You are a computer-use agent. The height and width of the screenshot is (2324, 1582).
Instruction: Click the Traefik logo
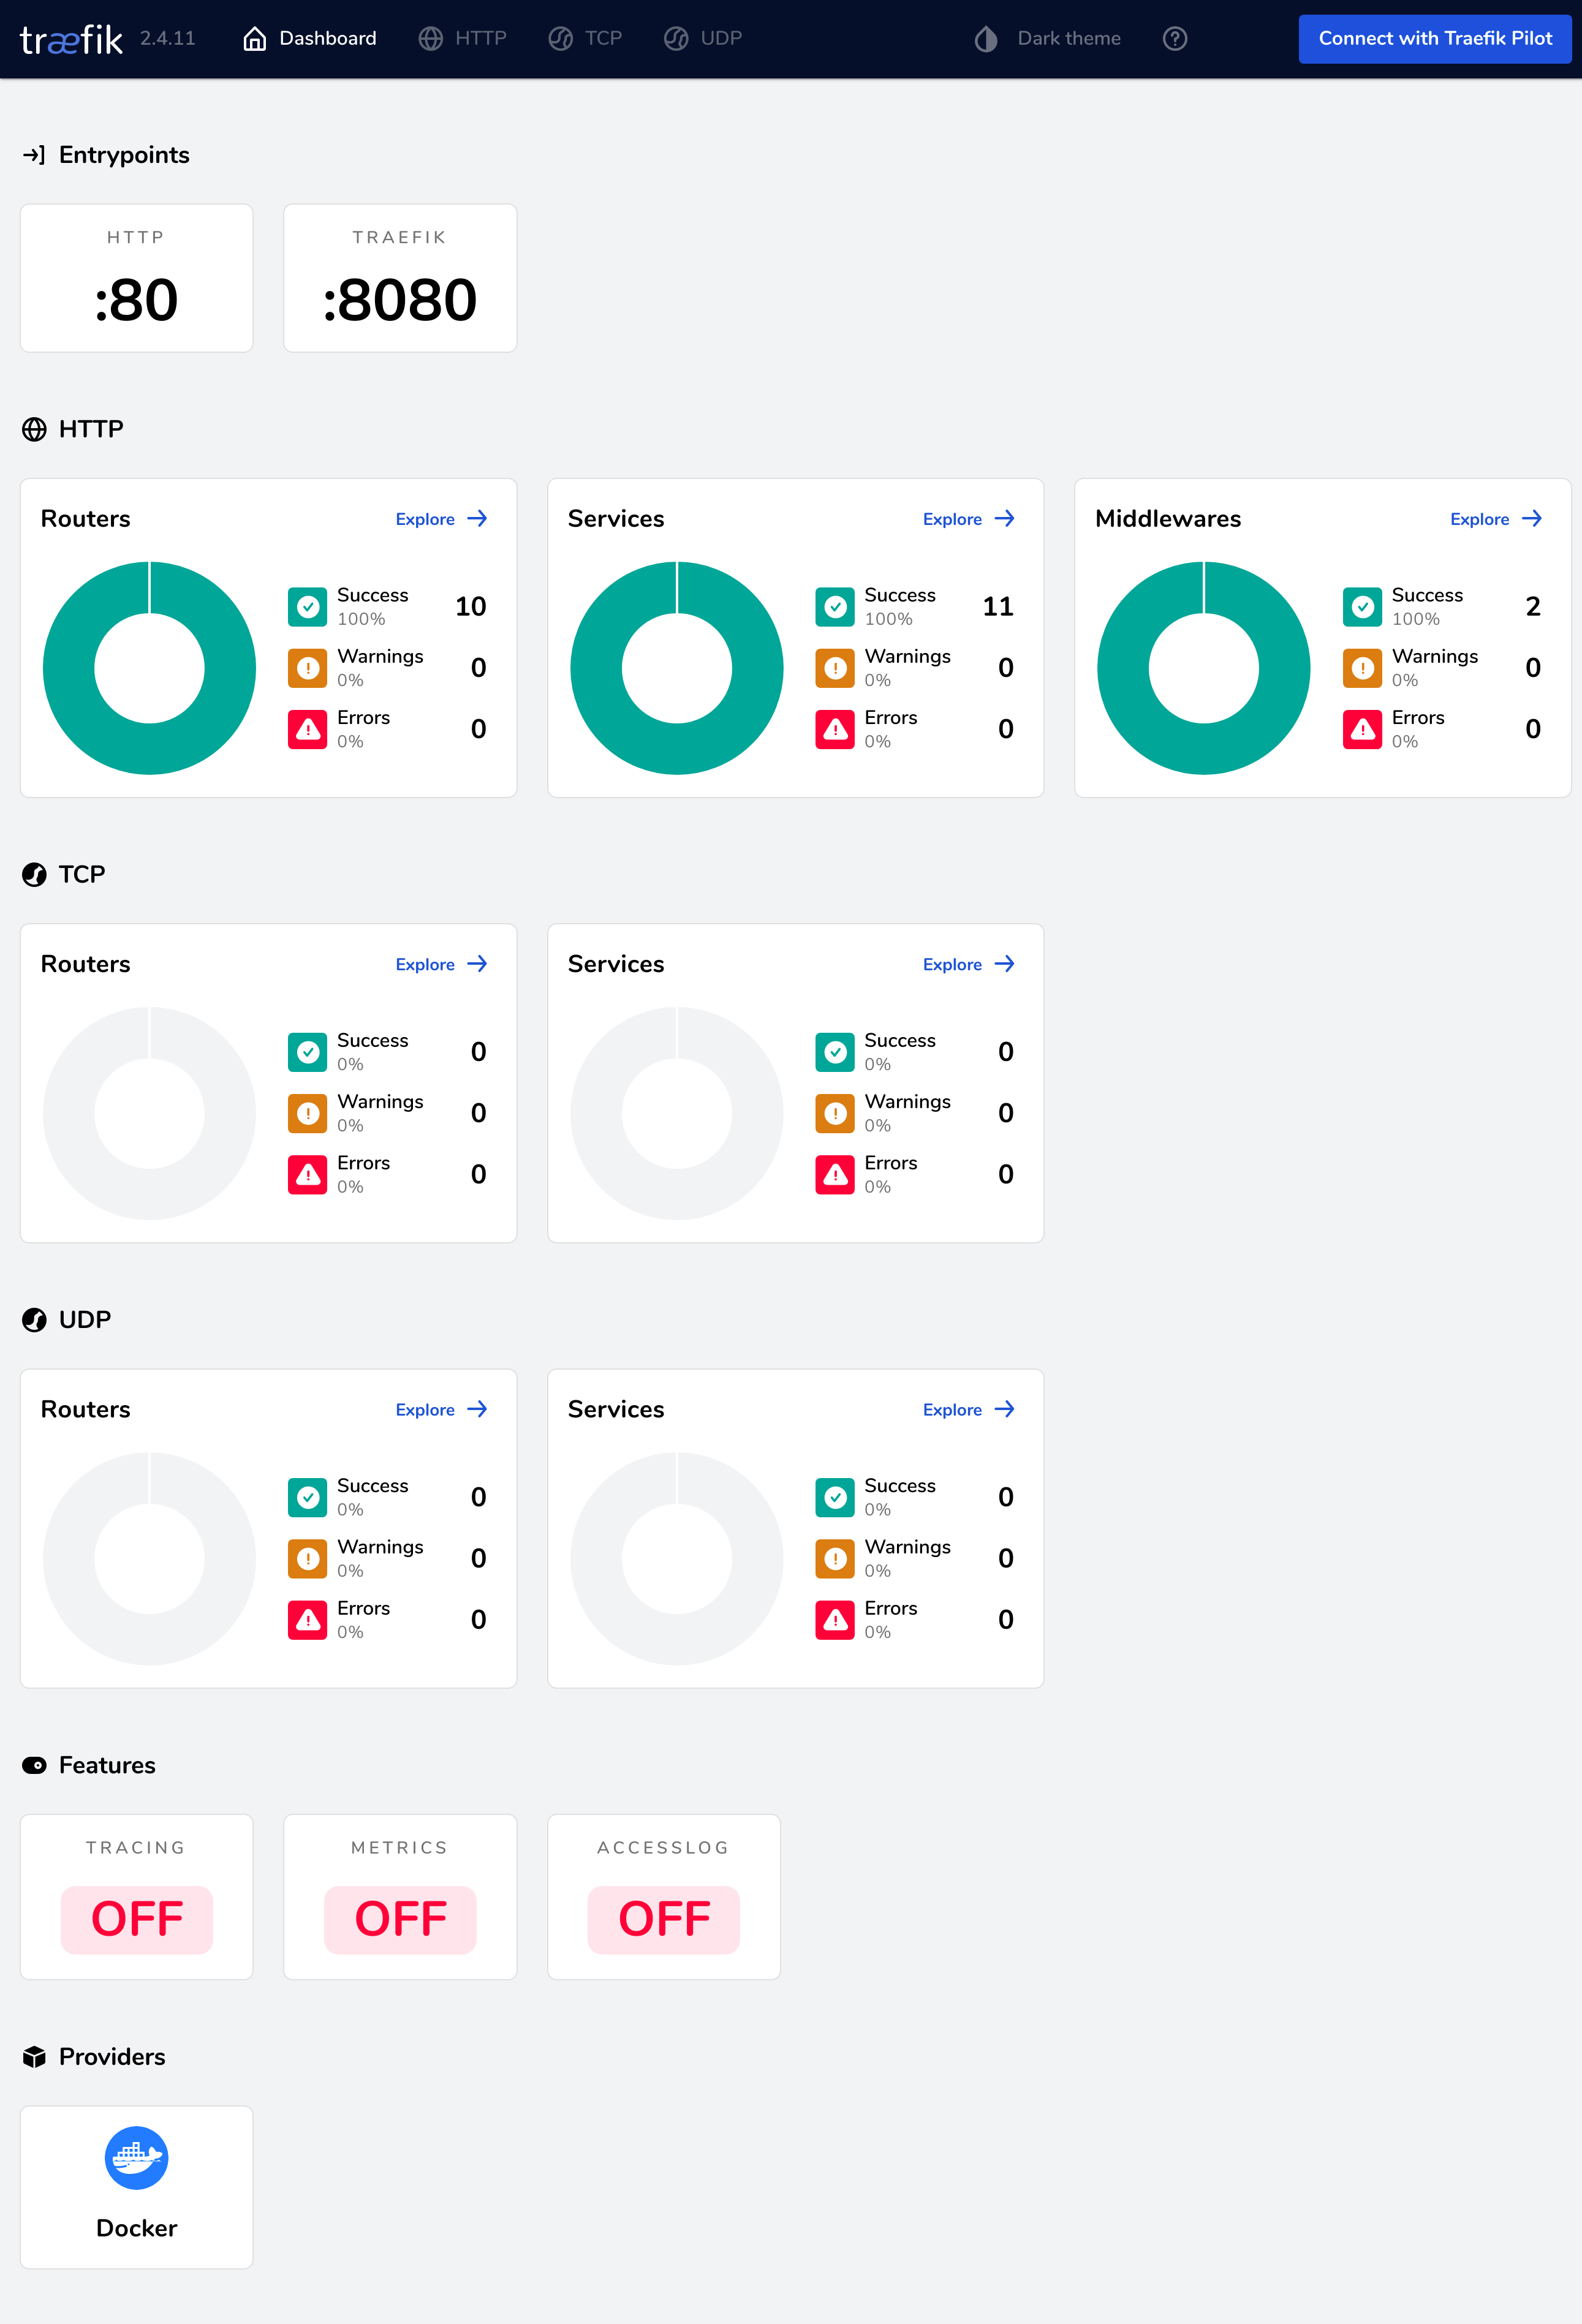71,39
